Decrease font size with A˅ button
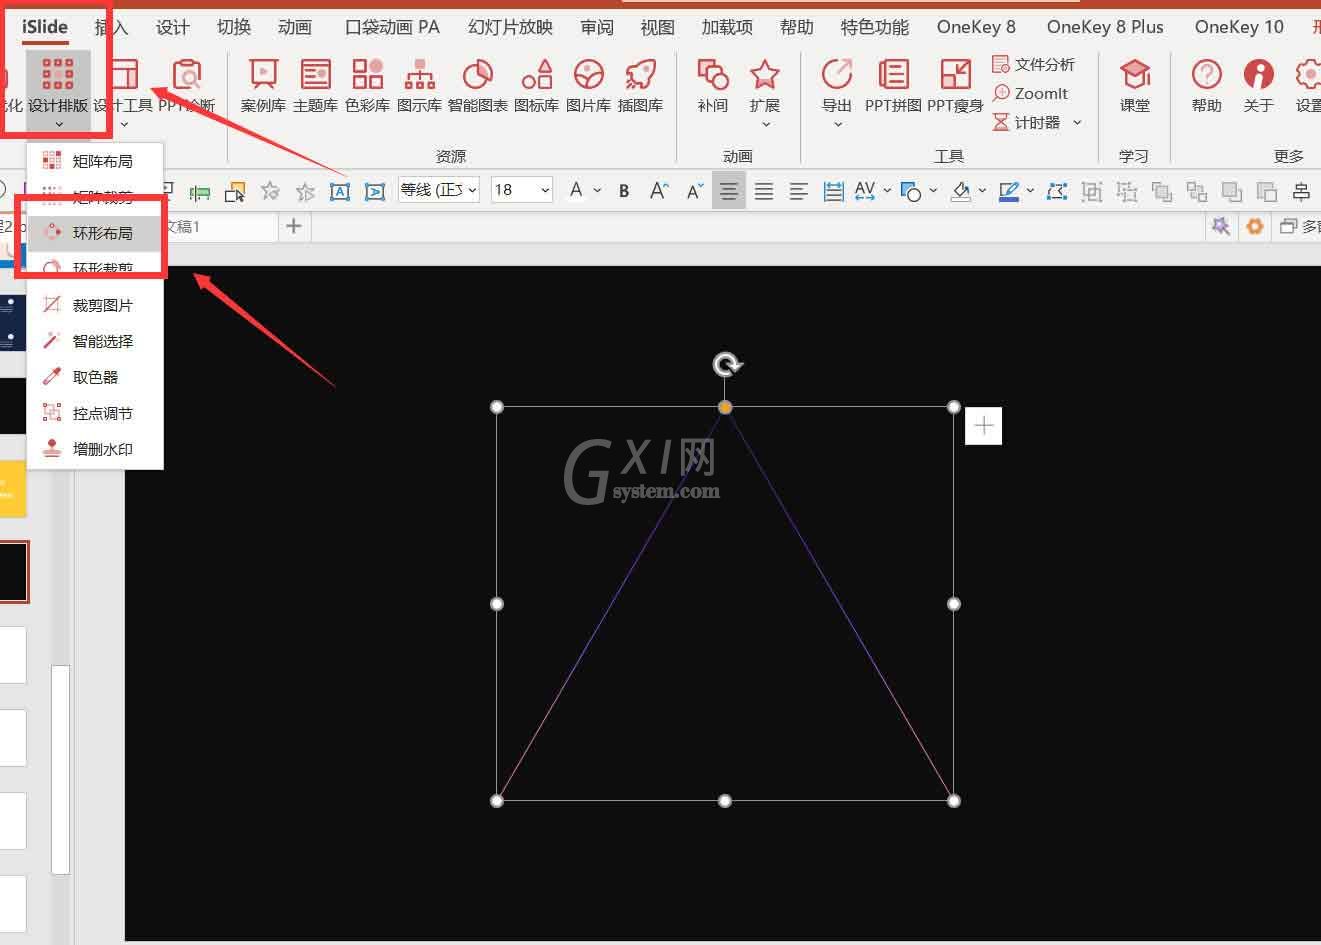Image resolution: width=1321 pixels, height=945 pixels. point(695,190)
